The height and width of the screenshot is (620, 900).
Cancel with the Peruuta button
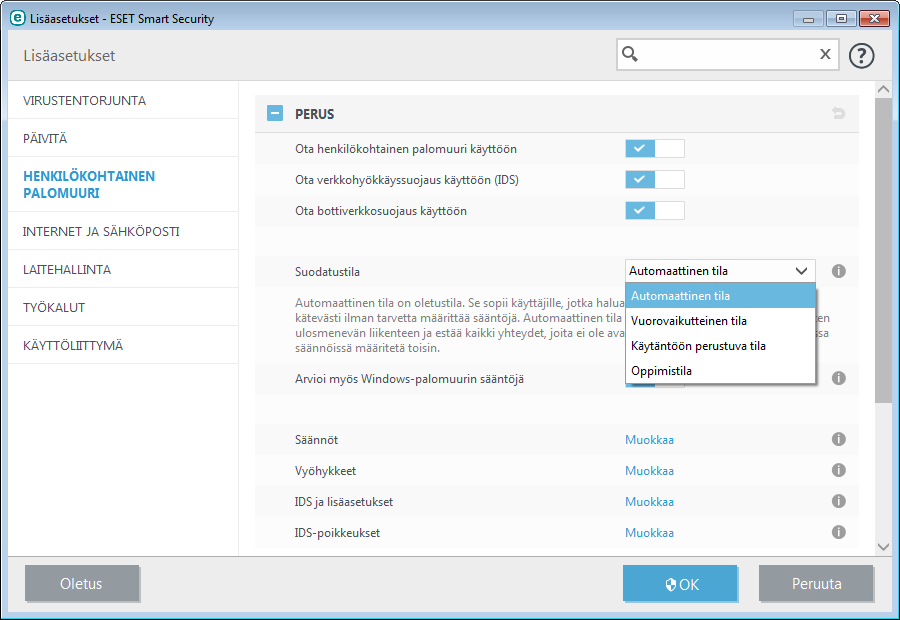[x=816, y=583]
